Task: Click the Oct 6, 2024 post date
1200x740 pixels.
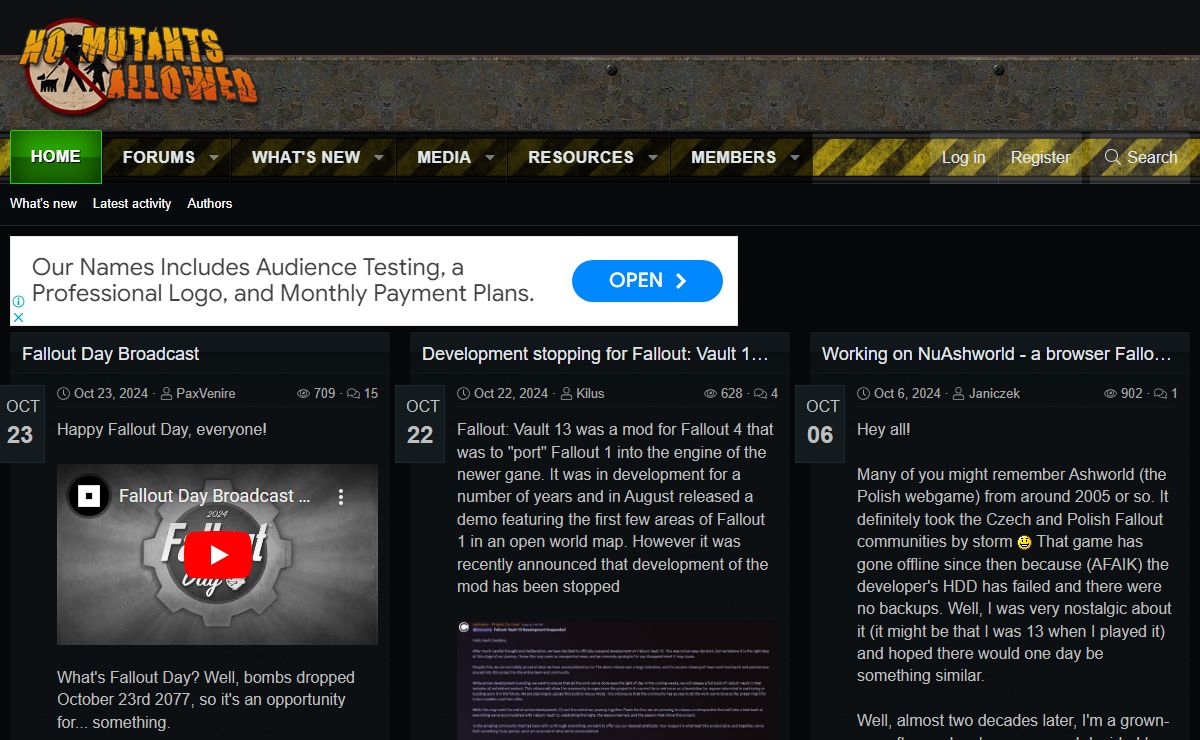Action: tap(907, 393)
